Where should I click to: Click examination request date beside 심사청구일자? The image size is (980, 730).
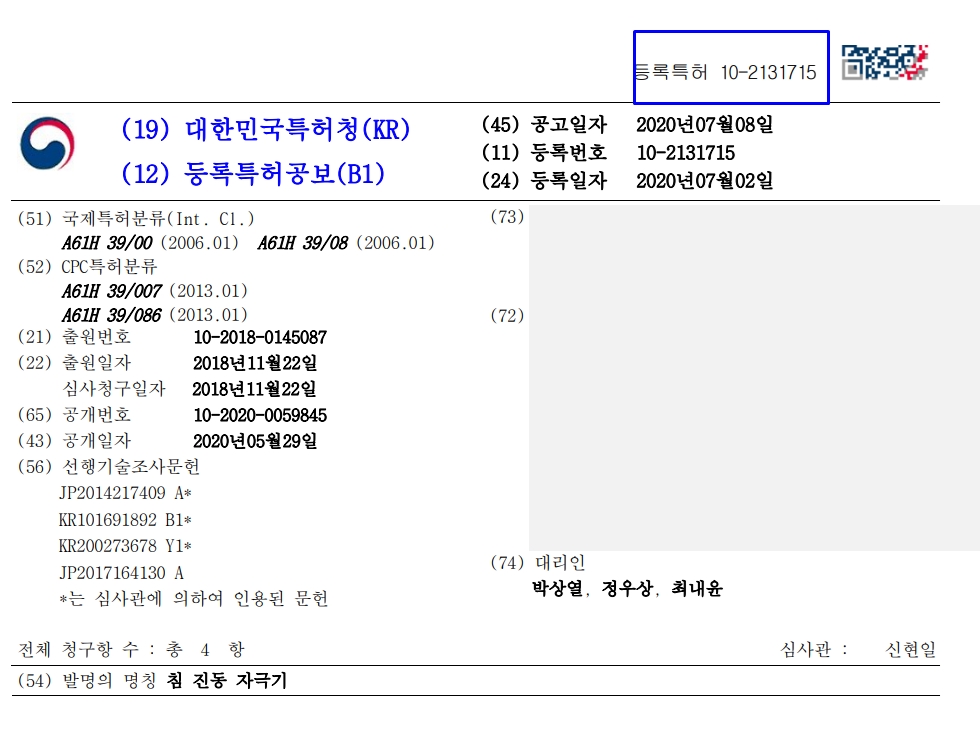[x=254, y=389]
